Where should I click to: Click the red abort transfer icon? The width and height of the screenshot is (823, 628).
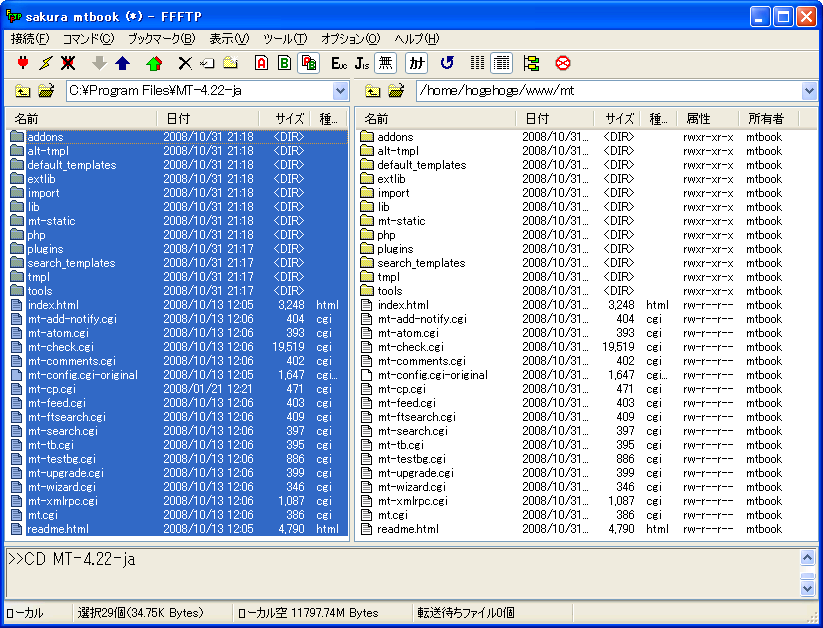point(563,63)
